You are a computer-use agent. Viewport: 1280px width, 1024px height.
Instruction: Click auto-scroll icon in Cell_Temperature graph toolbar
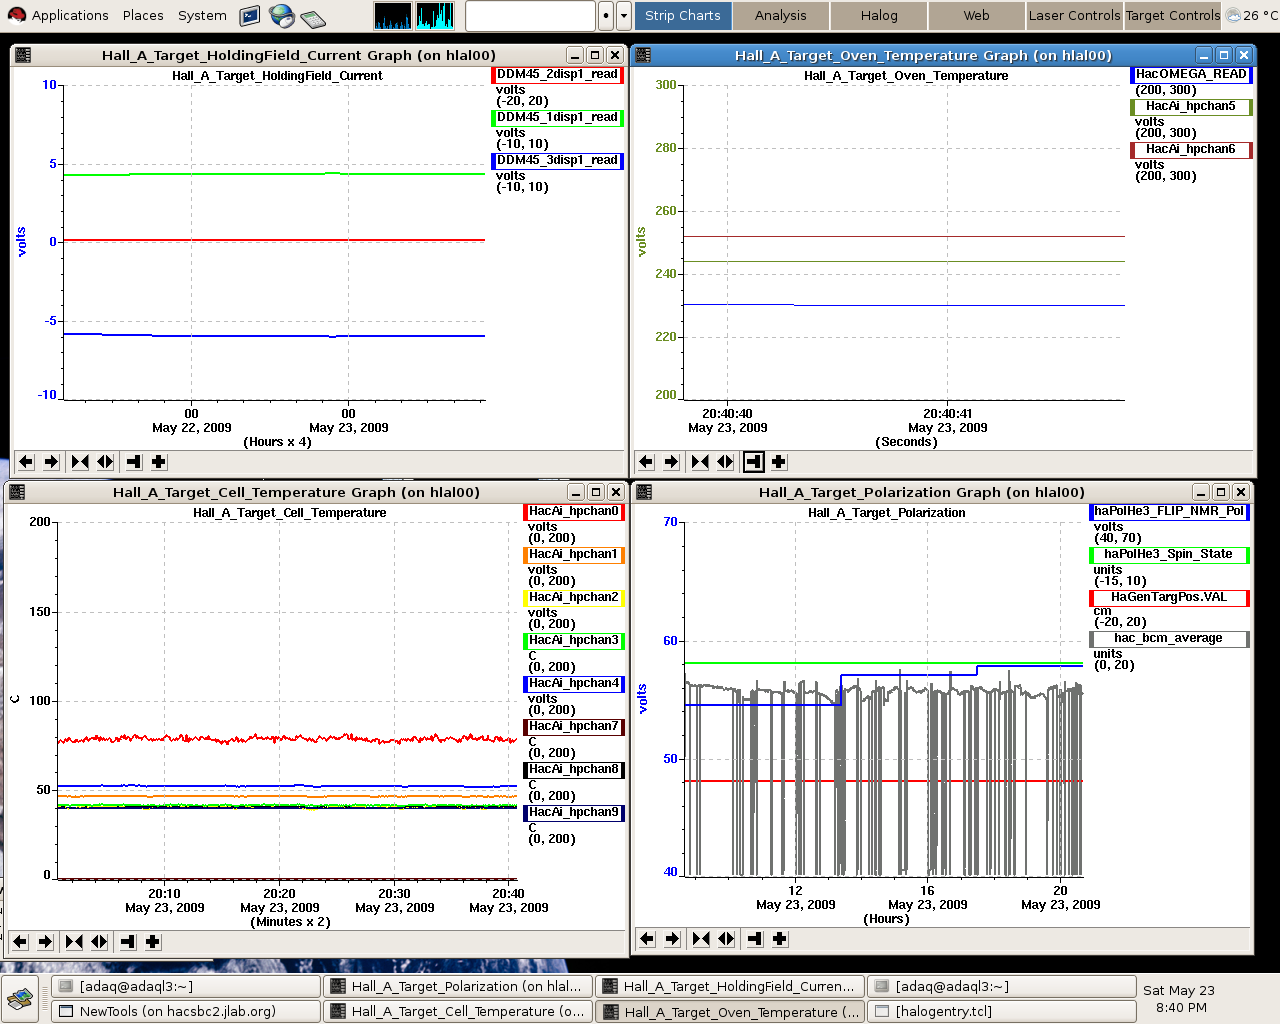pyautogui.click(x=127, y=942)
